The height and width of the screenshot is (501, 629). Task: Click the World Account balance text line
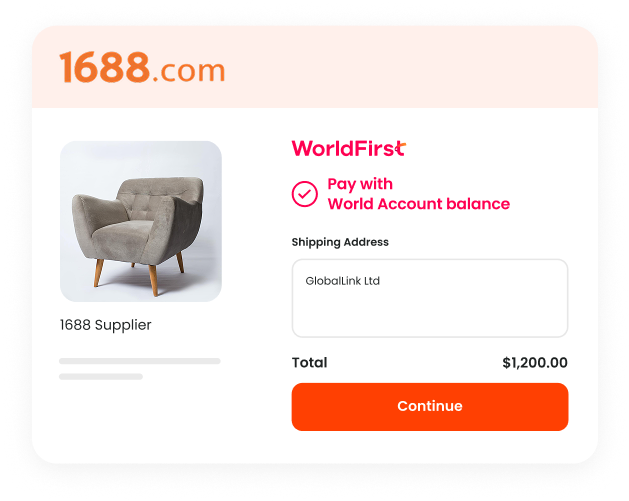(419, 204)
